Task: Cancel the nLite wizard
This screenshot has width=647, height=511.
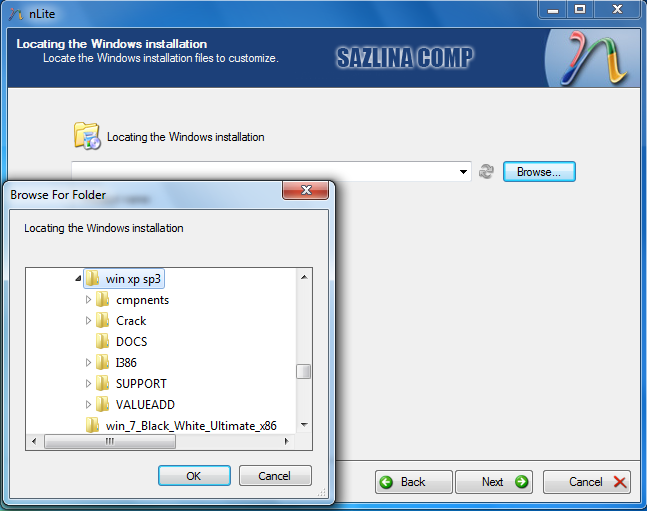Action: pos(587,482)
